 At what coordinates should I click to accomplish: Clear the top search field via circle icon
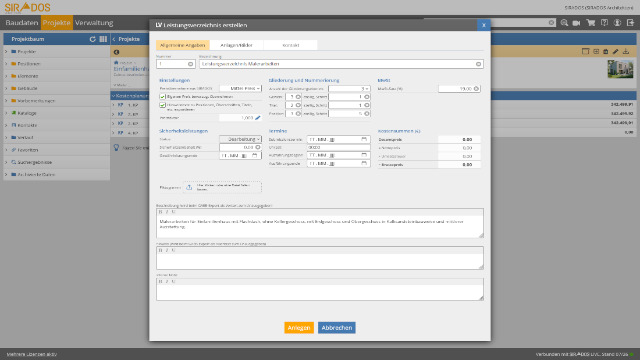(x=551, y=23)
